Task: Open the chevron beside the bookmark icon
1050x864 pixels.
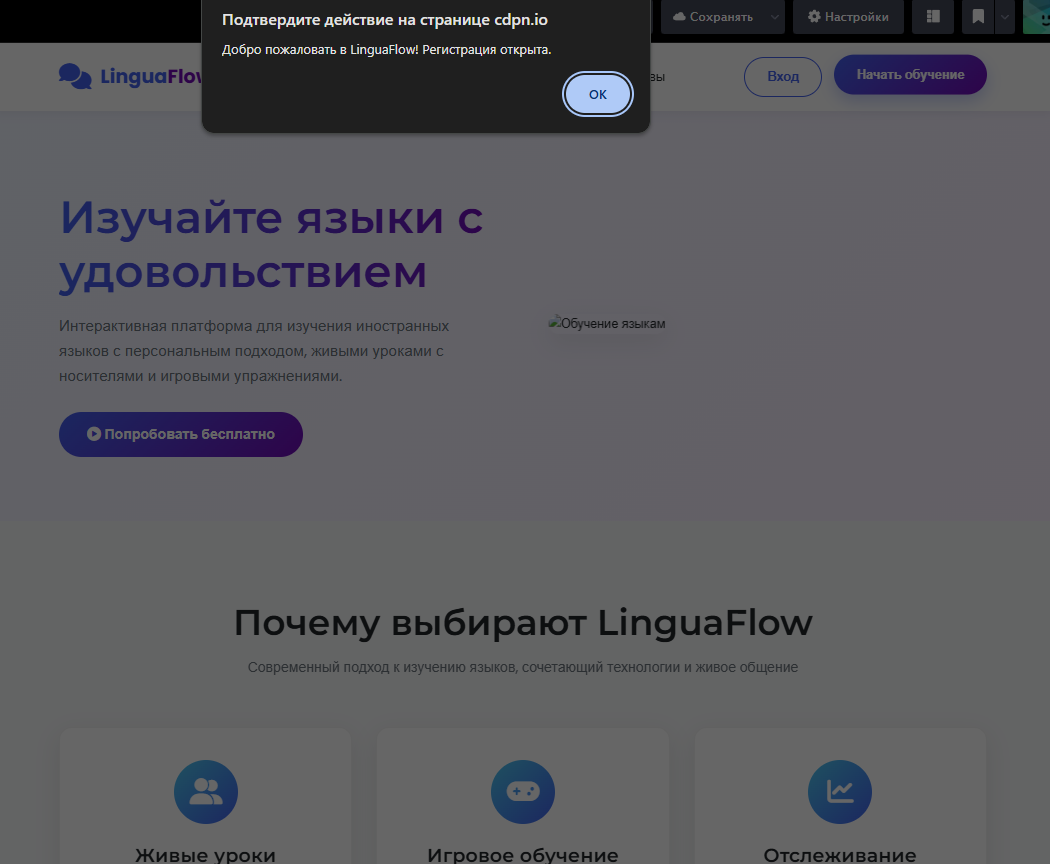Action: 1003,16
